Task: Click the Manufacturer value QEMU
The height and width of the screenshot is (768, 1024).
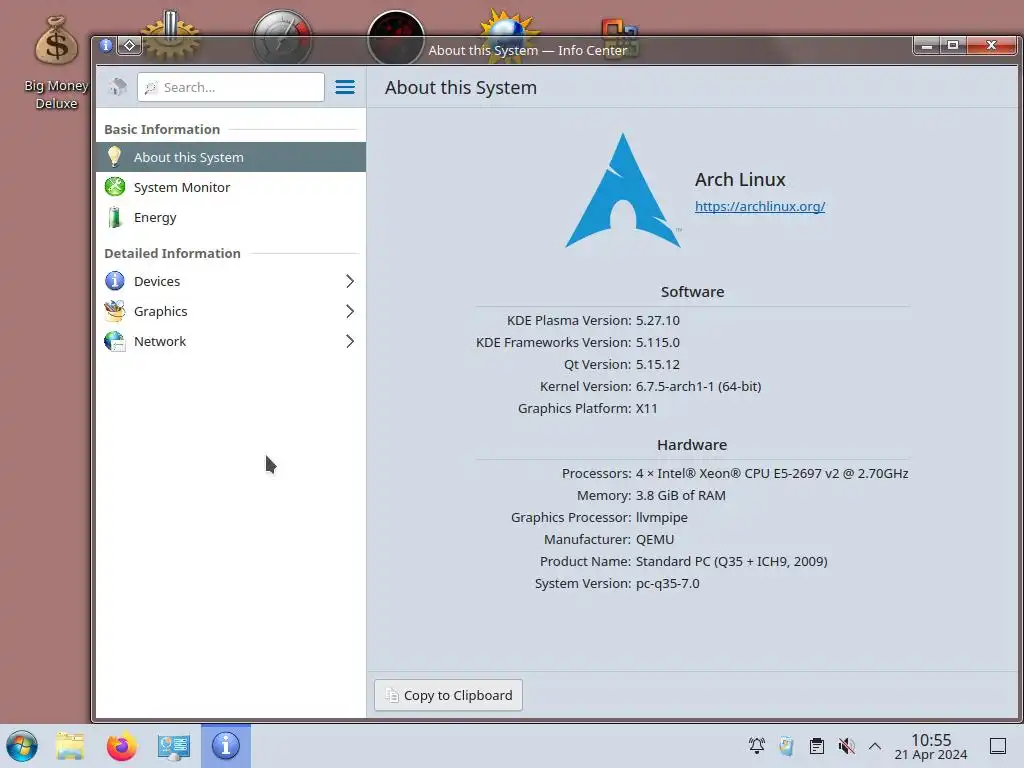Action: point(655,539)
